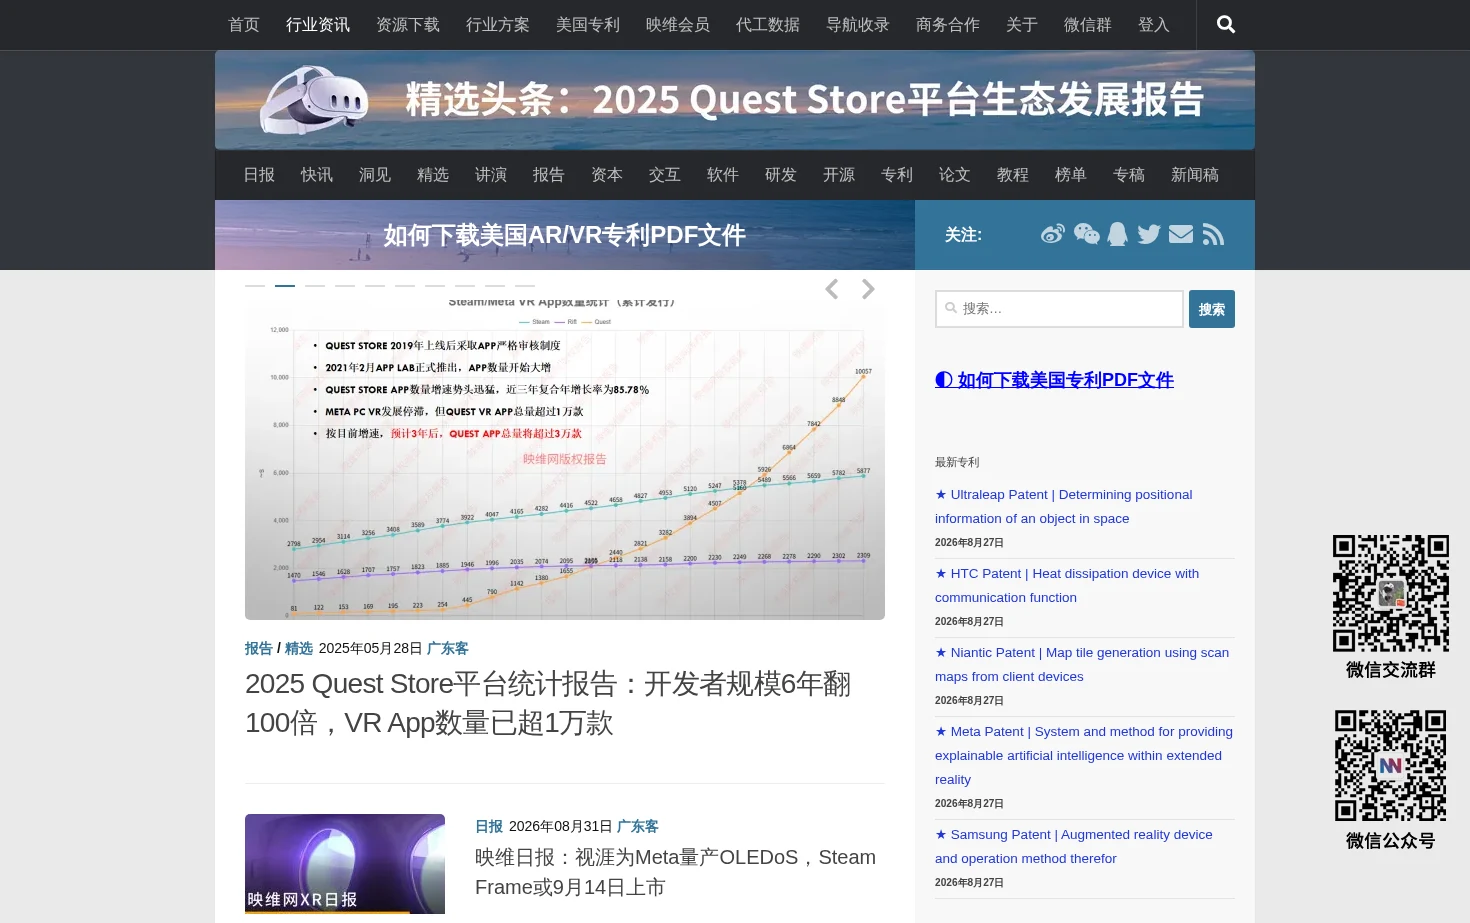Viewport: 1470px width, 923px height.
Task: Open the 报告 category in the sub-navigation bar
Action: click(549, 175)
